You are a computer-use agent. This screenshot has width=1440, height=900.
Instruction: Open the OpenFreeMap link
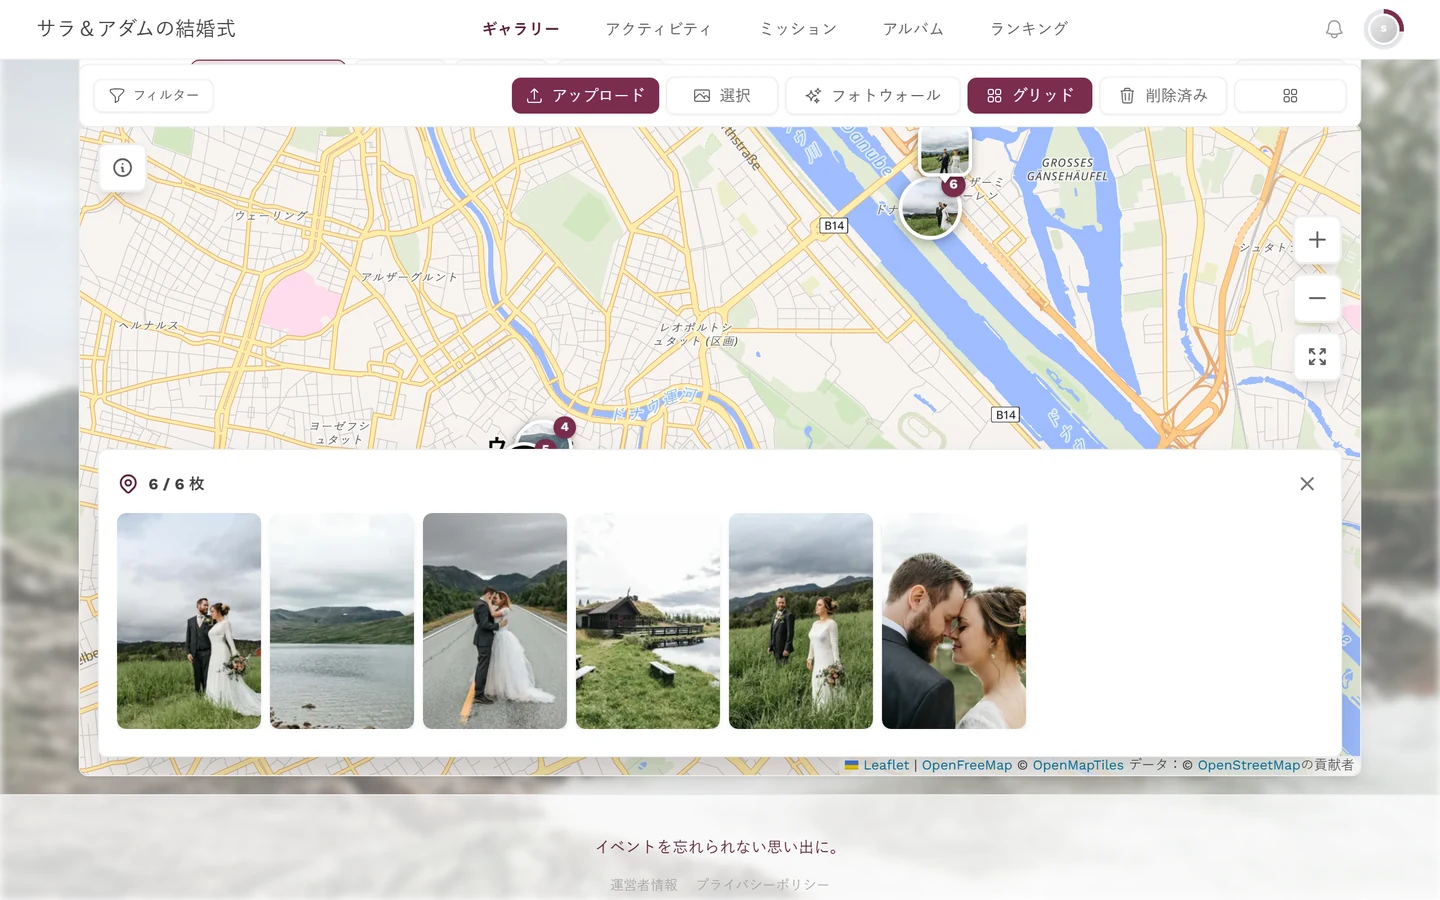tap(967, 765)
